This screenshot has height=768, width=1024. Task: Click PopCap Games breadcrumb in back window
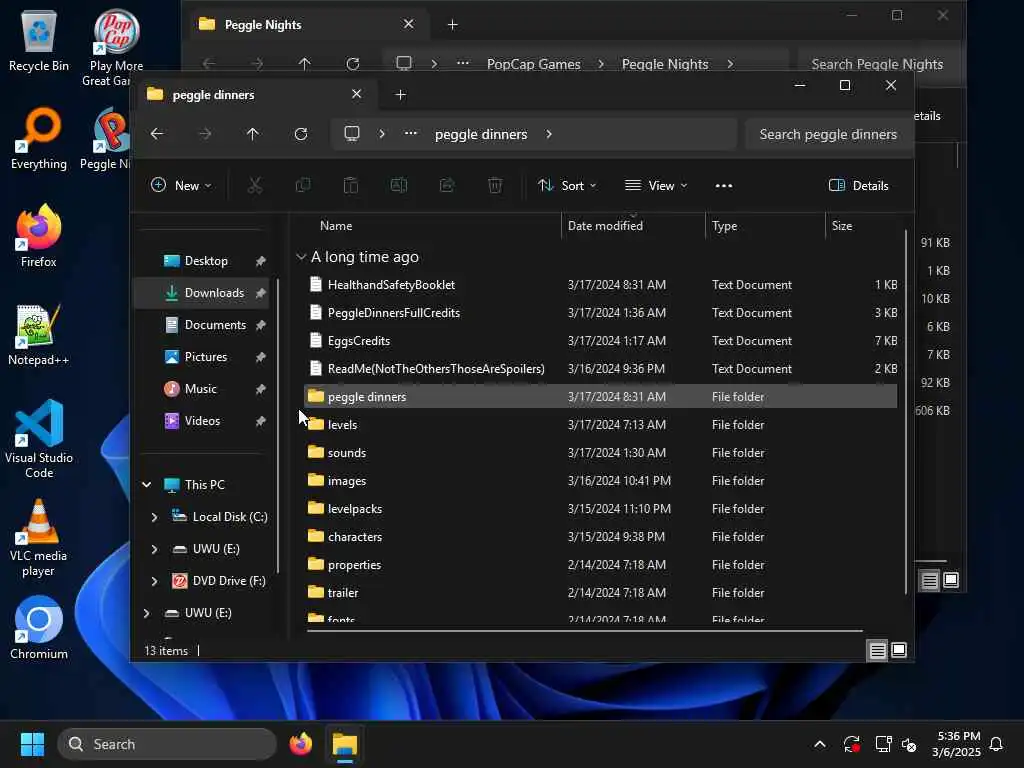(x=534, y=64)
